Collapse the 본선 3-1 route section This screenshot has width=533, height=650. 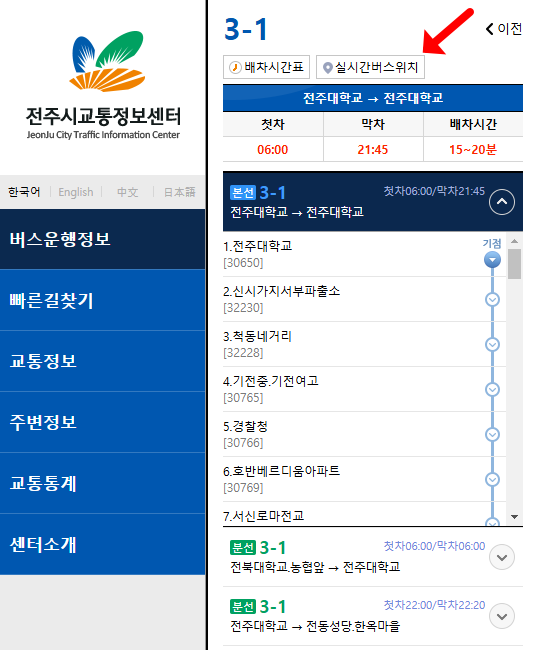(x=502, y=202)
